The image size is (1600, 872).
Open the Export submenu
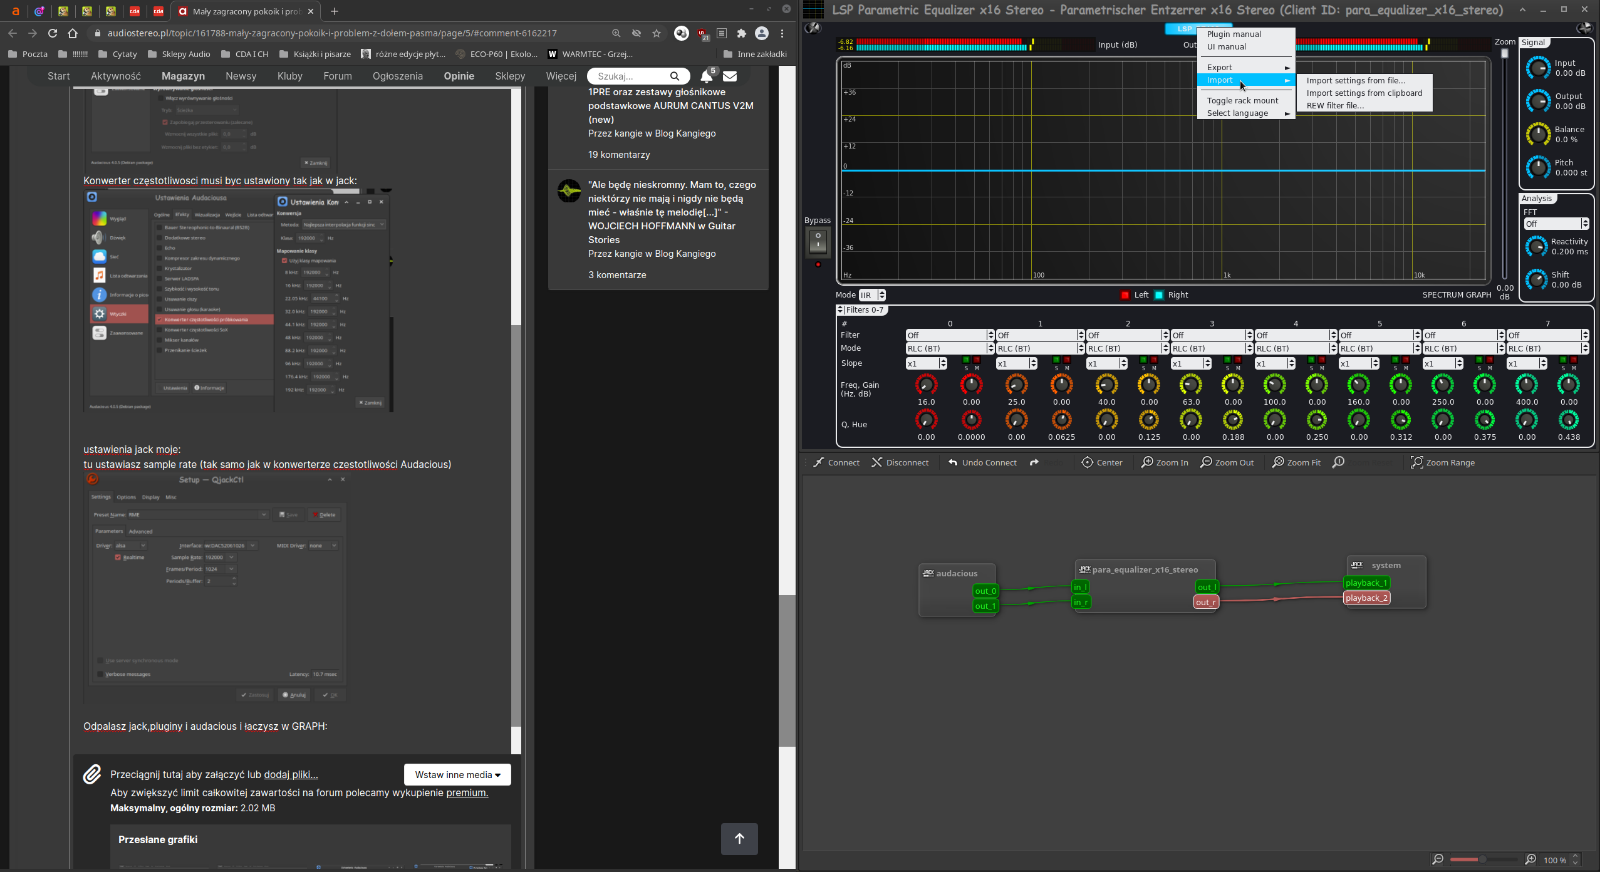tap(1246, 67)
